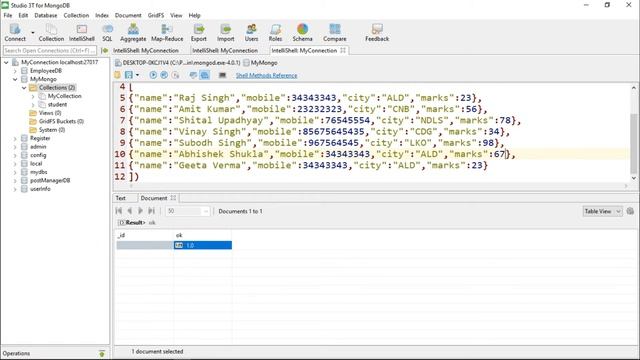Image resolution: width=640 pixels, height=360 pixels.
Task: Click the Operations panel green icon
Action: coord(102,353)
